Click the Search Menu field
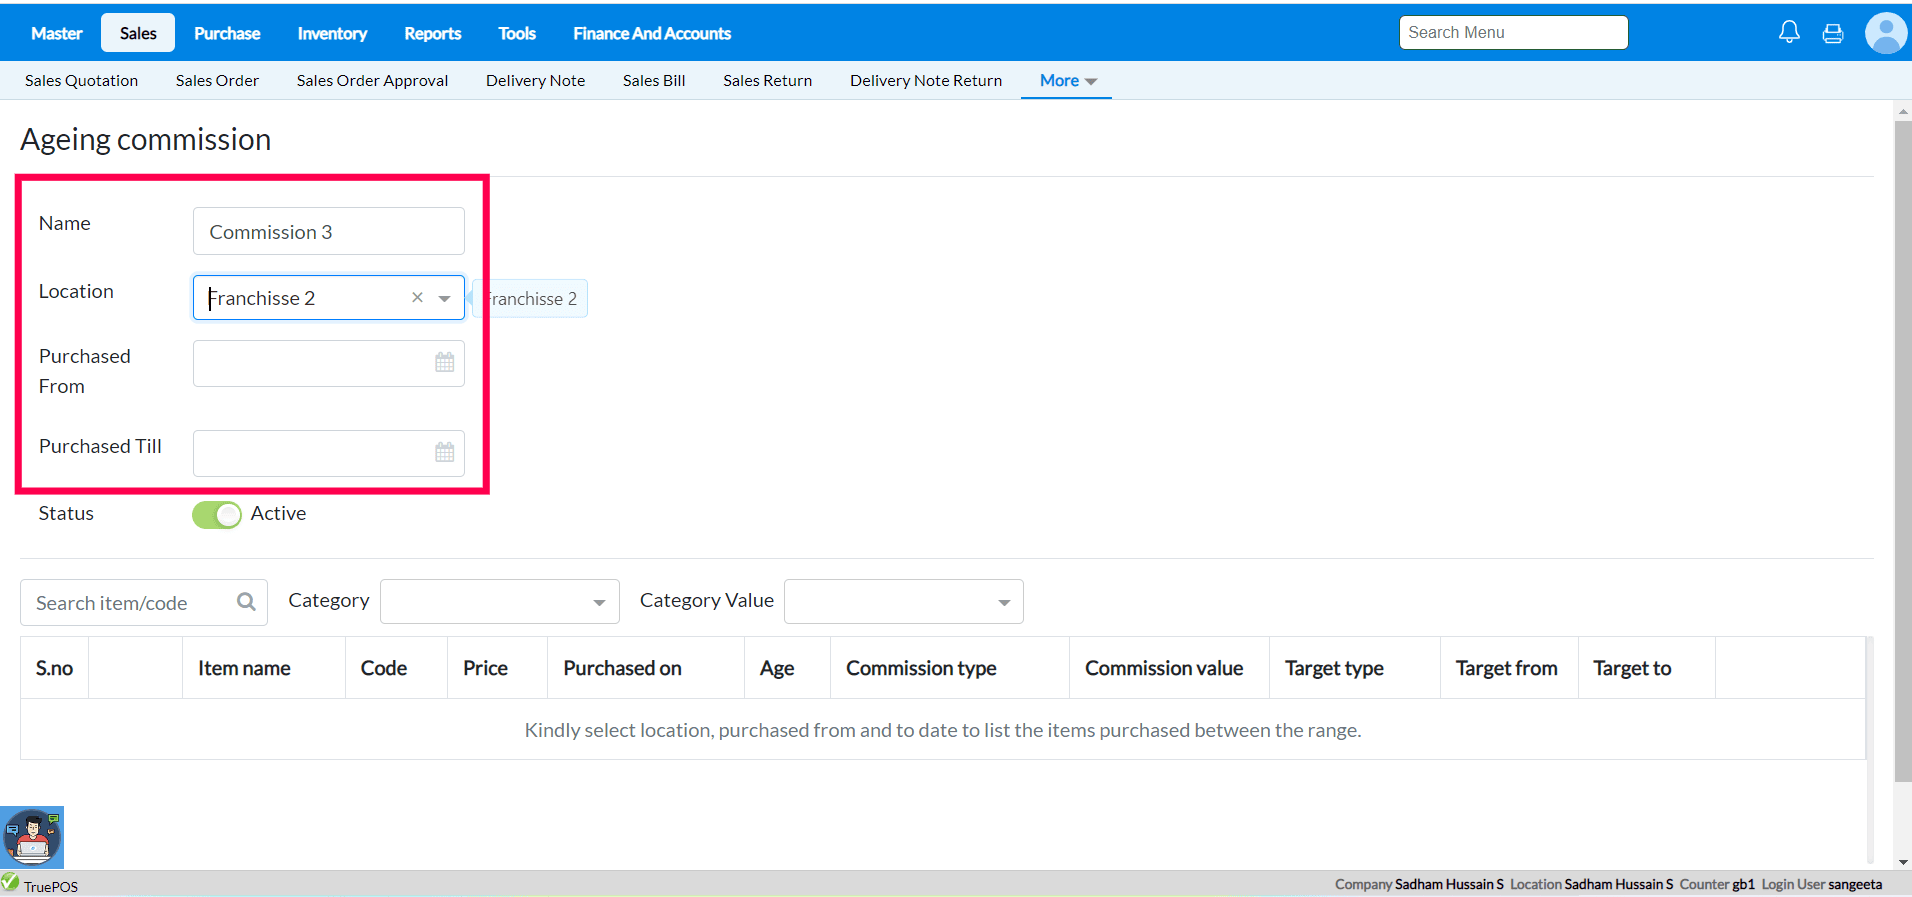The height and width of the screenshot is (897, 1912). [1513, 32]
